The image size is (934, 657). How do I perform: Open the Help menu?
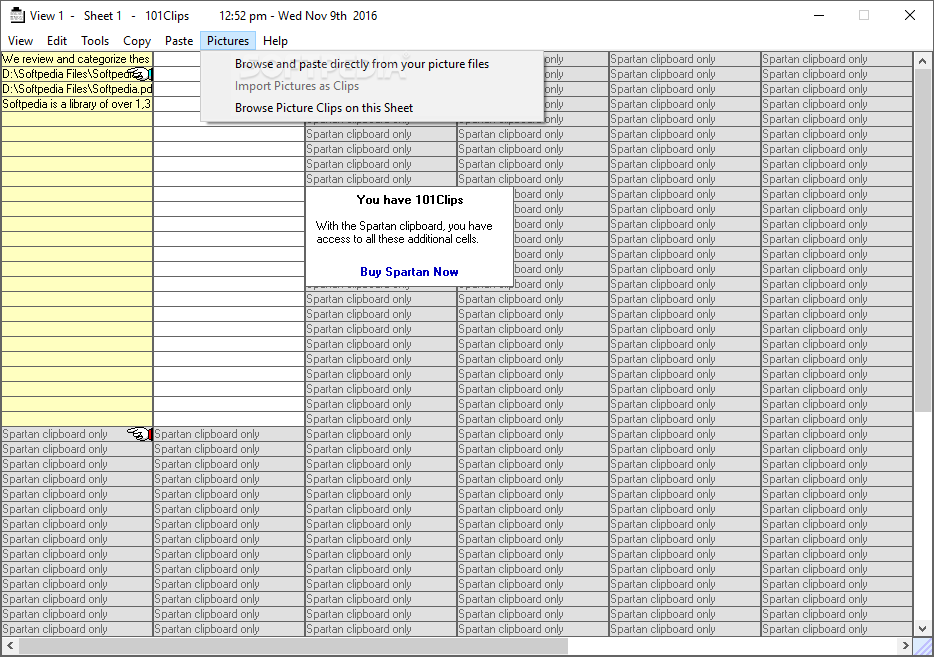click(275, 41)
